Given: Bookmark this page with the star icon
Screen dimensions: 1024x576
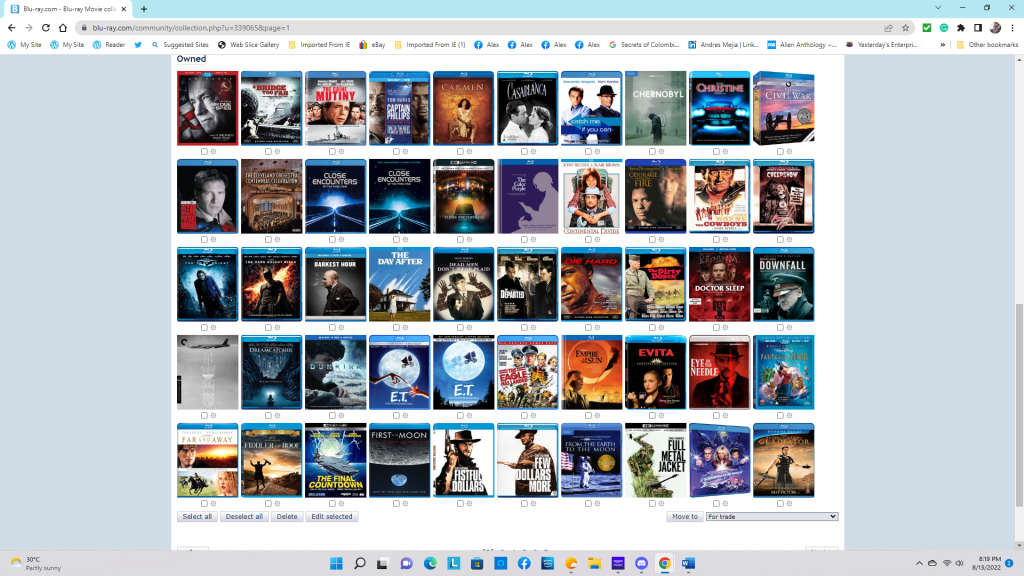Looking at the screenshot, I should coord(905,28).
